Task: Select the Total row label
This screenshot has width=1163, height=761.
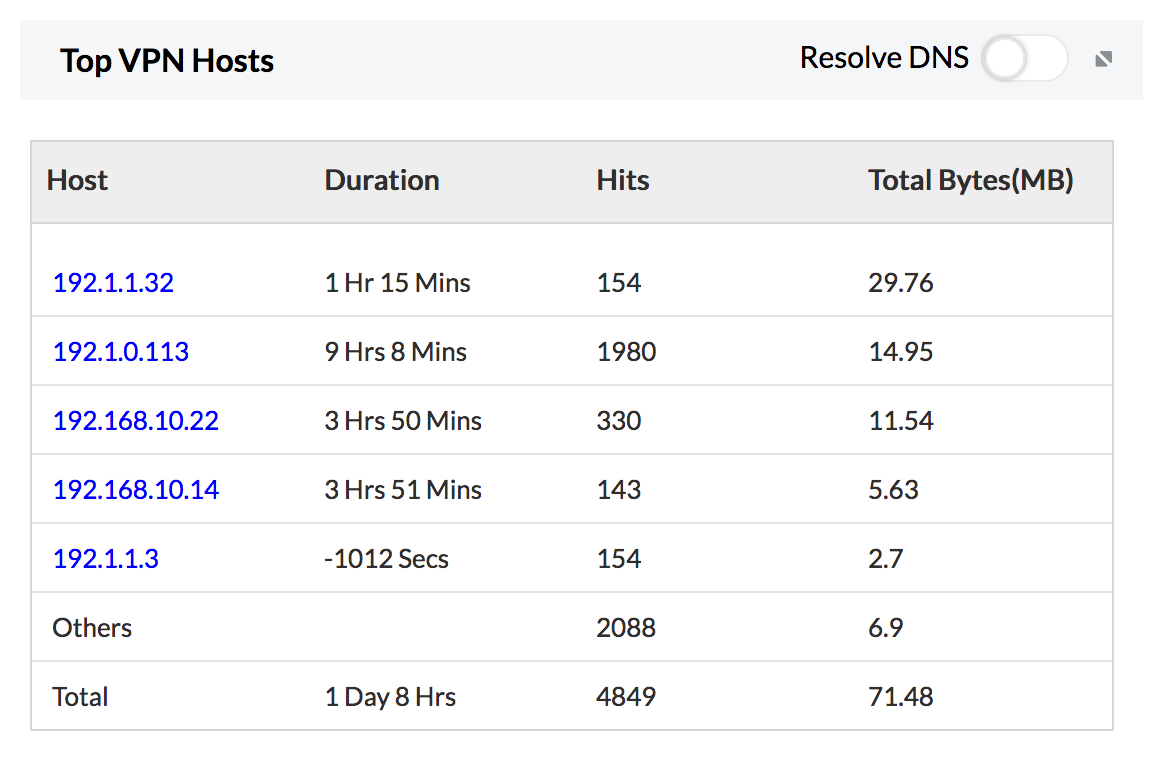Action: [80, 697]
